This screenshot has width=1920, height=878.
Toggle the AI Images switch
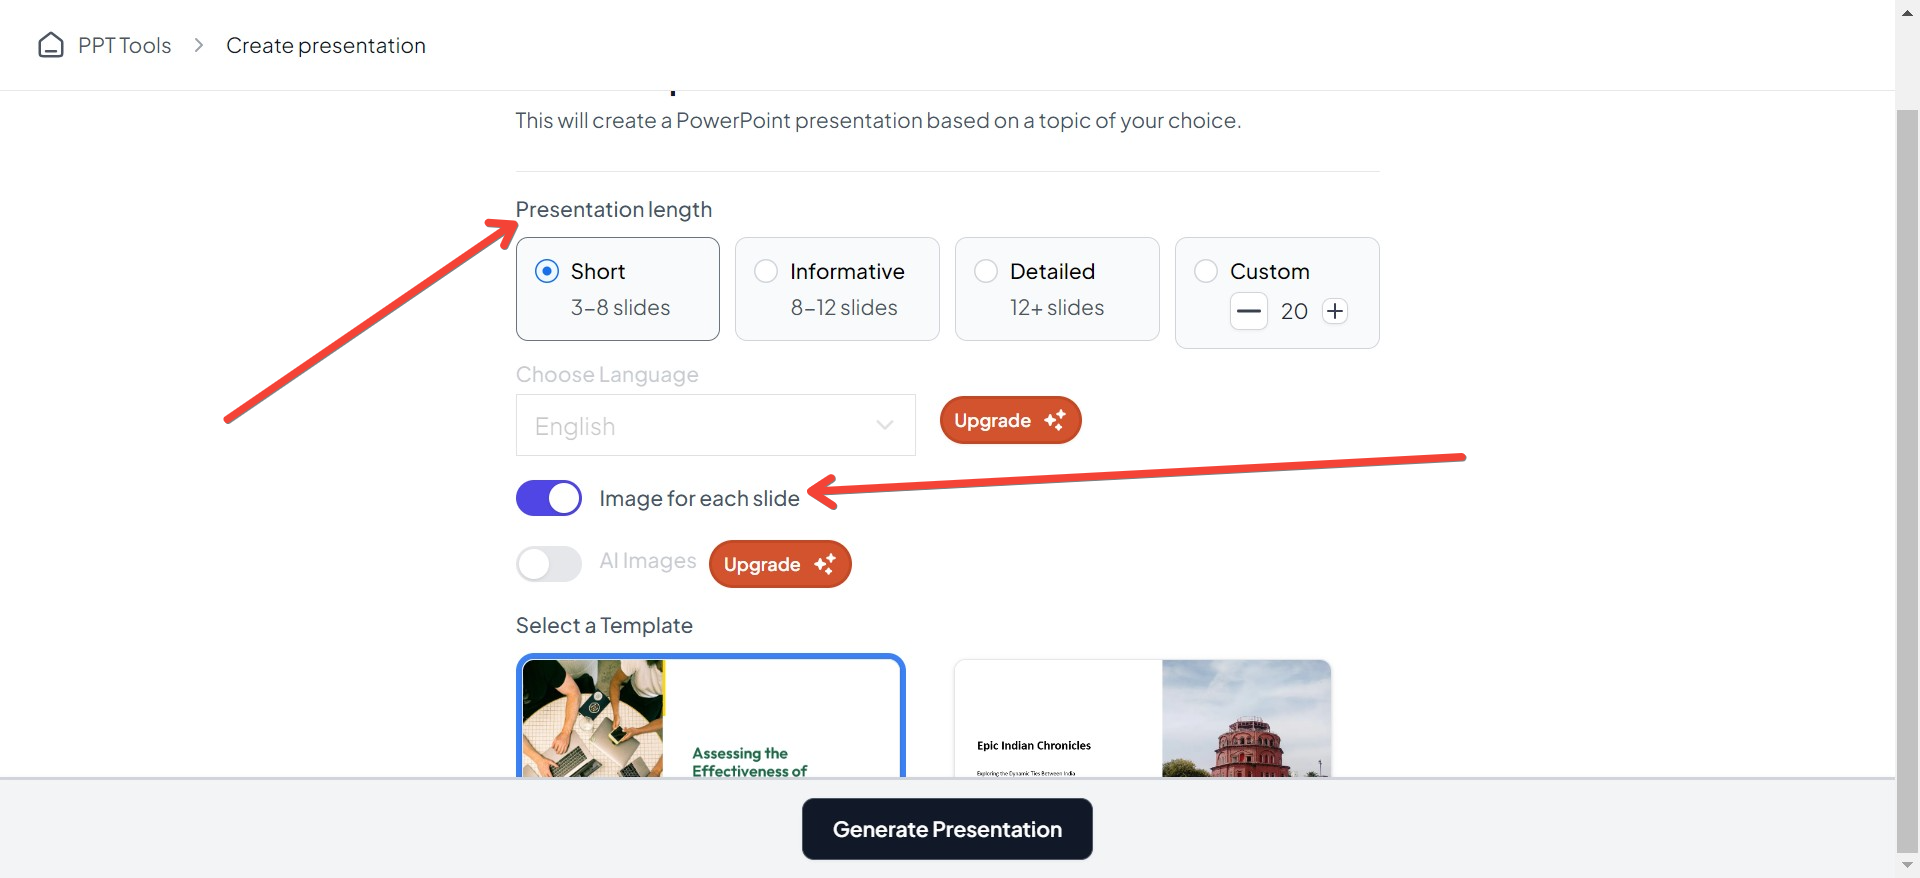pyautogui.click(x=549, y=564)
